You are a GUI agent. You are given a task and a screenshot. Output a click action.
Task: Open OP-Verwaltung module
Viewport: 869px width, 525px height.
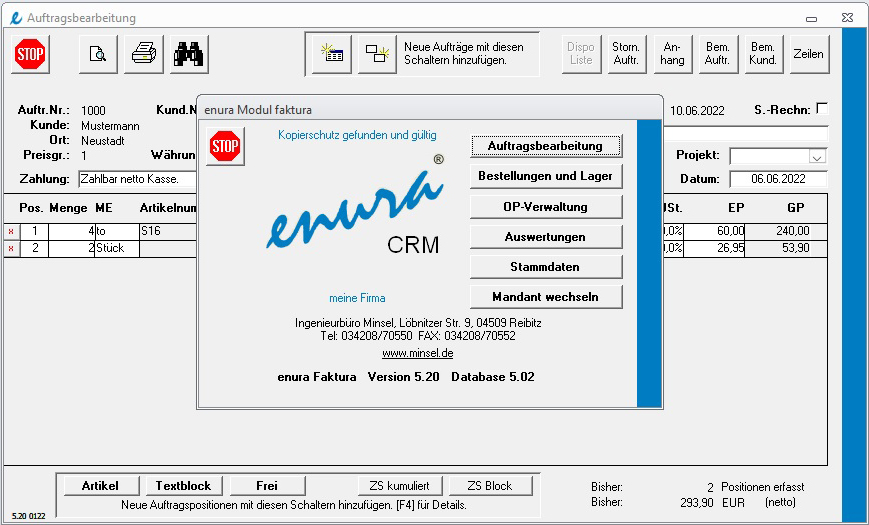click(546, 207)
